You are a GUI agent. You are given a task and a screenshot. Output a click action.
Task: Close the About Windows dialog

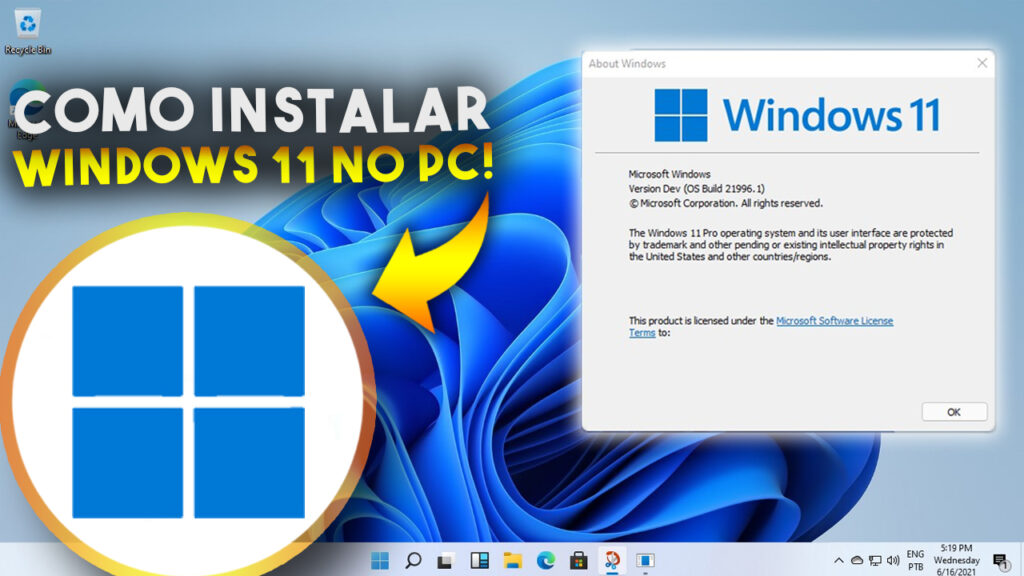click(981, 63)
